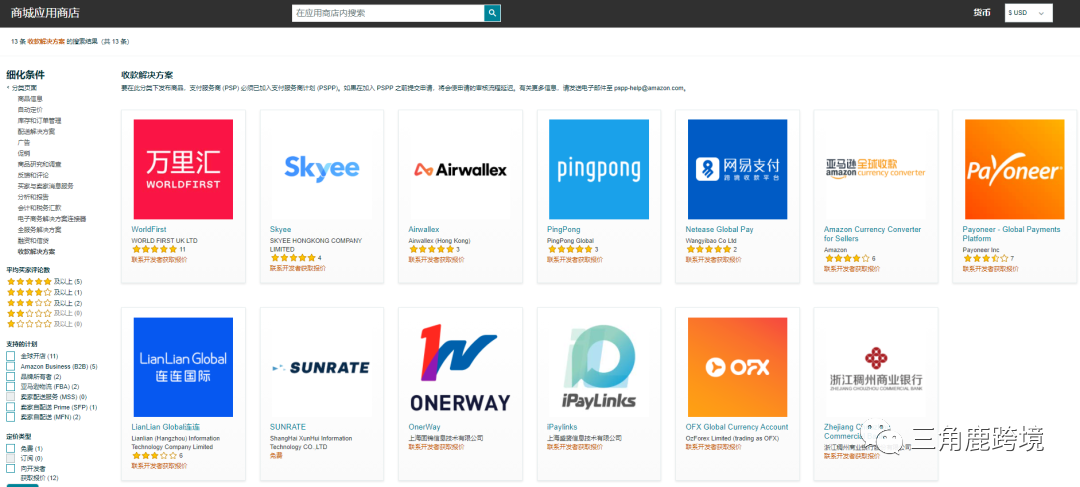This screenshot has width=1080, height=487.
Task: Open the OneWay app title link
Action: tap(424, 427)
